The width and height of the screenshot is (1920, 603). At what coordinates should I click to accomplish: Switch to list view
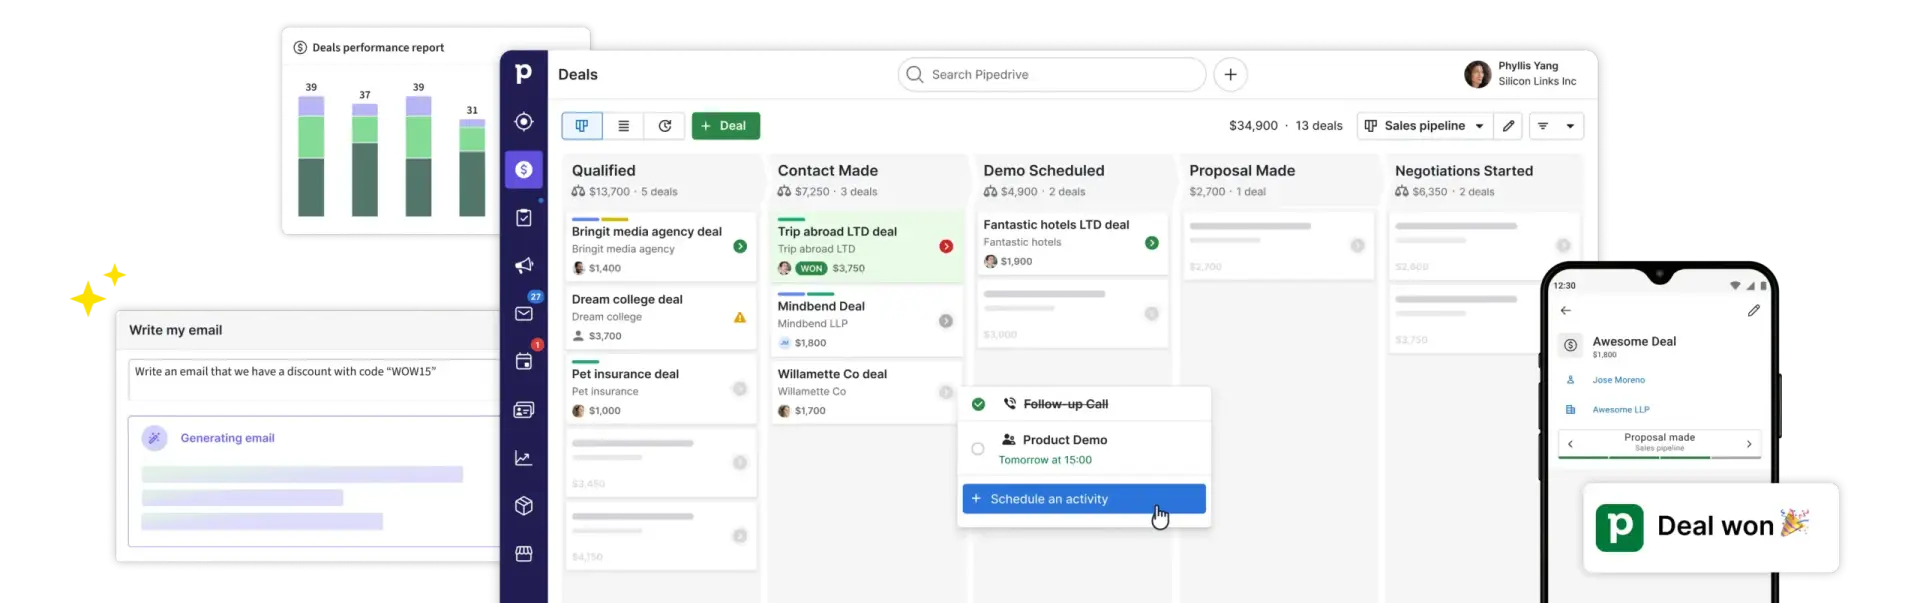(x=623, y=126)
